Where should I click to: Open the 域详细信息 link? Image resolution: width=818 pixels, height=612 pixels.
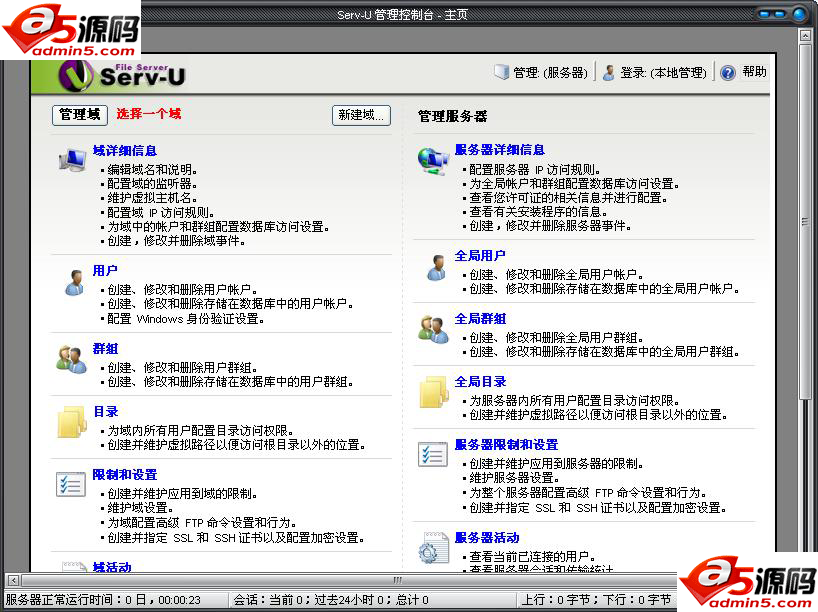125,151
